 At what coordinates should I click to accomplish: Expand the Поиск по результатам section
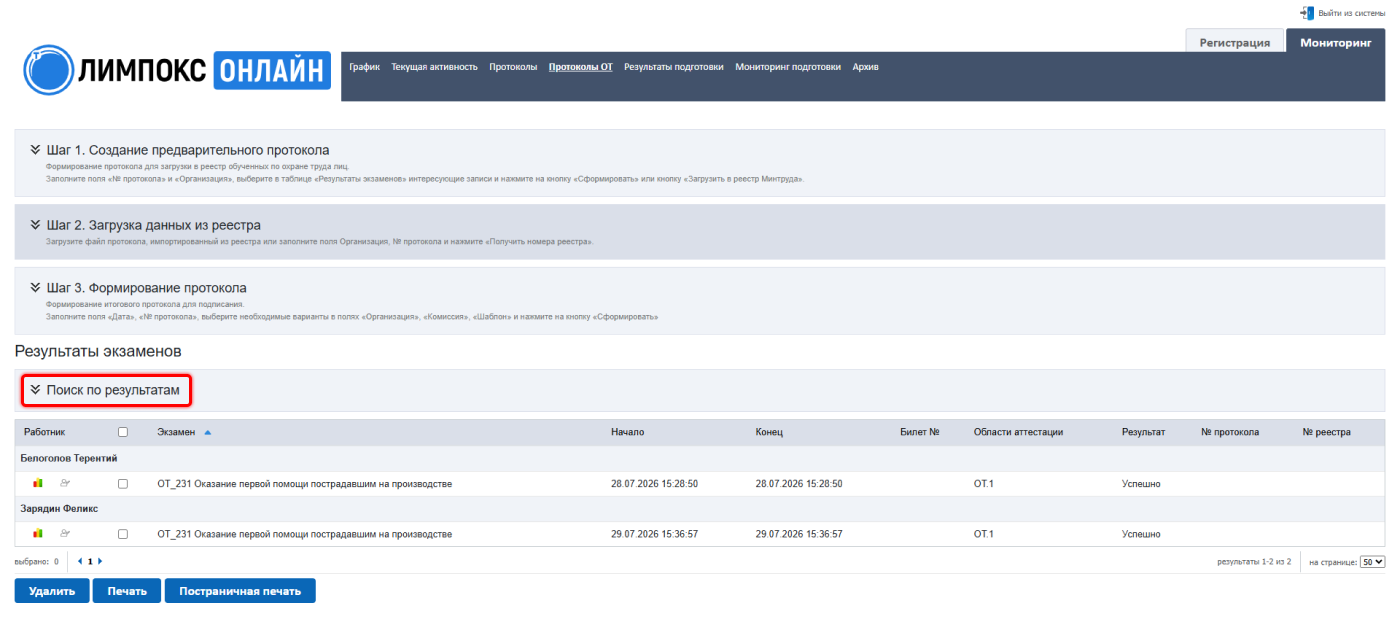(105, 390)
